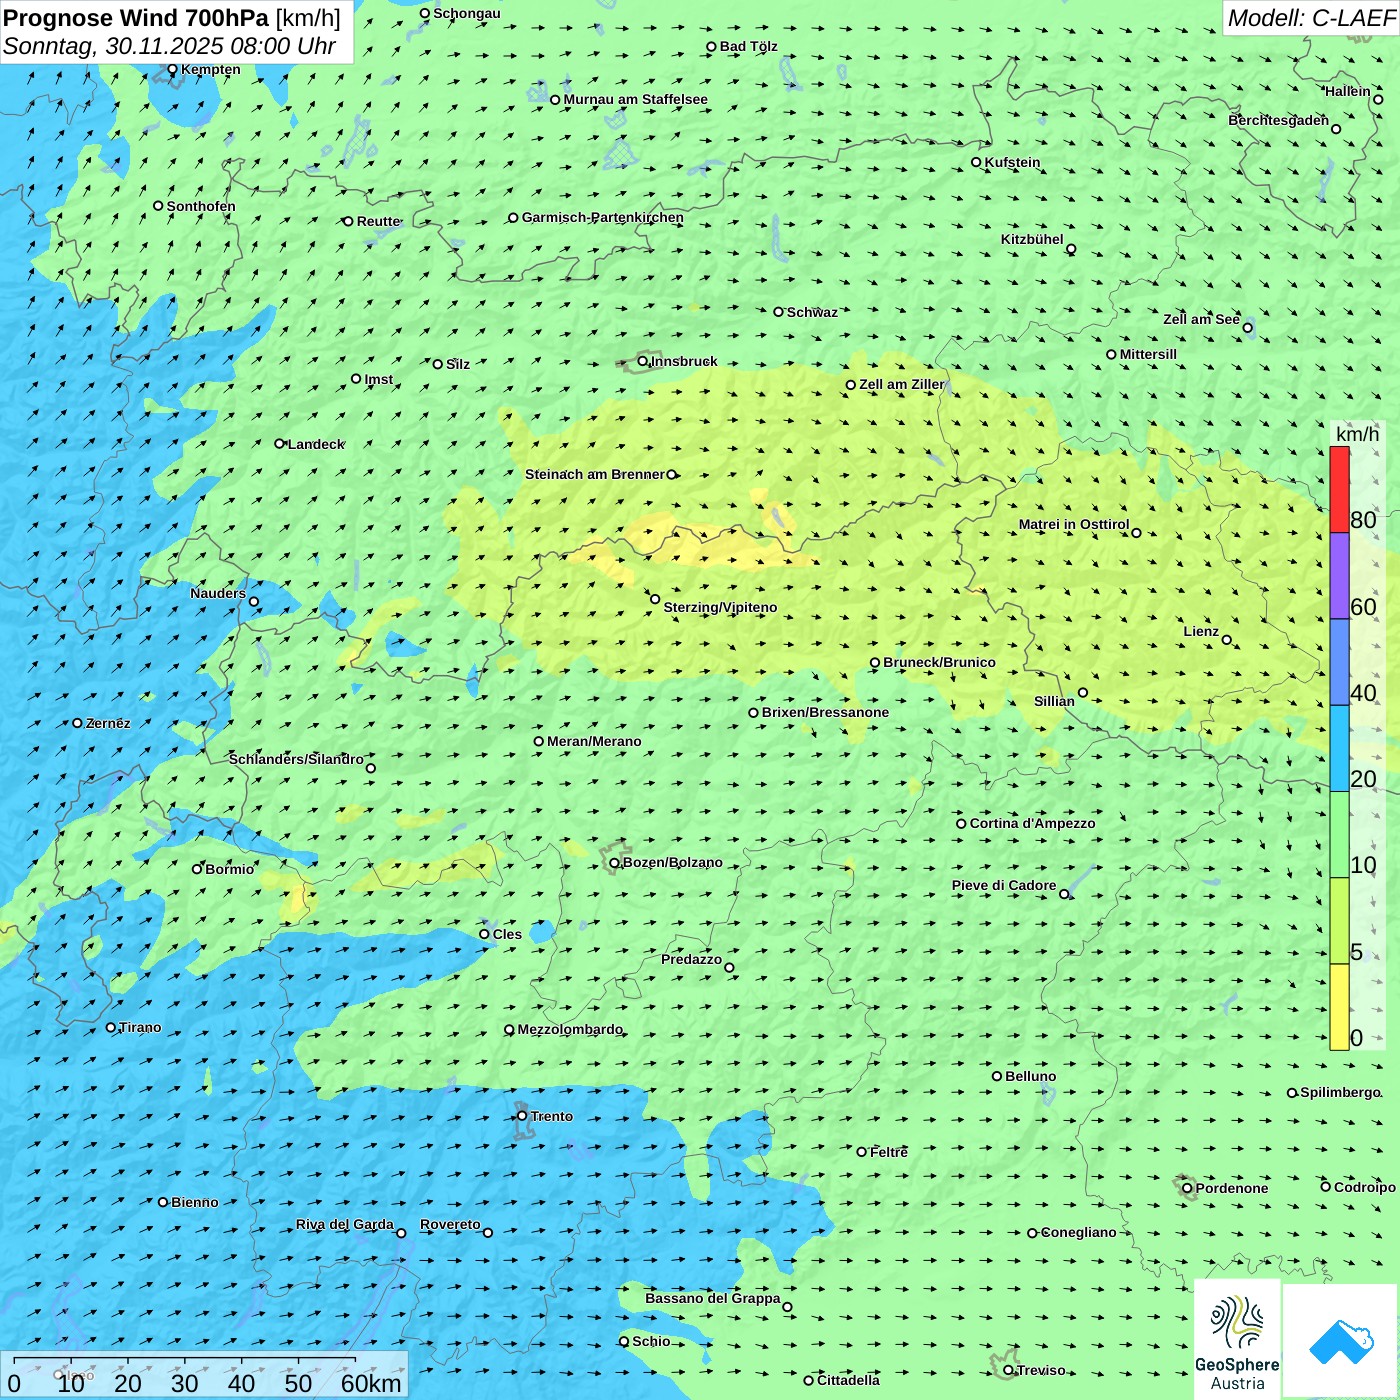1400x1400 pixels.
Task: Click the Bozen/Bolzano city marker
Action: pyautogui.click(x=614, y=863)
